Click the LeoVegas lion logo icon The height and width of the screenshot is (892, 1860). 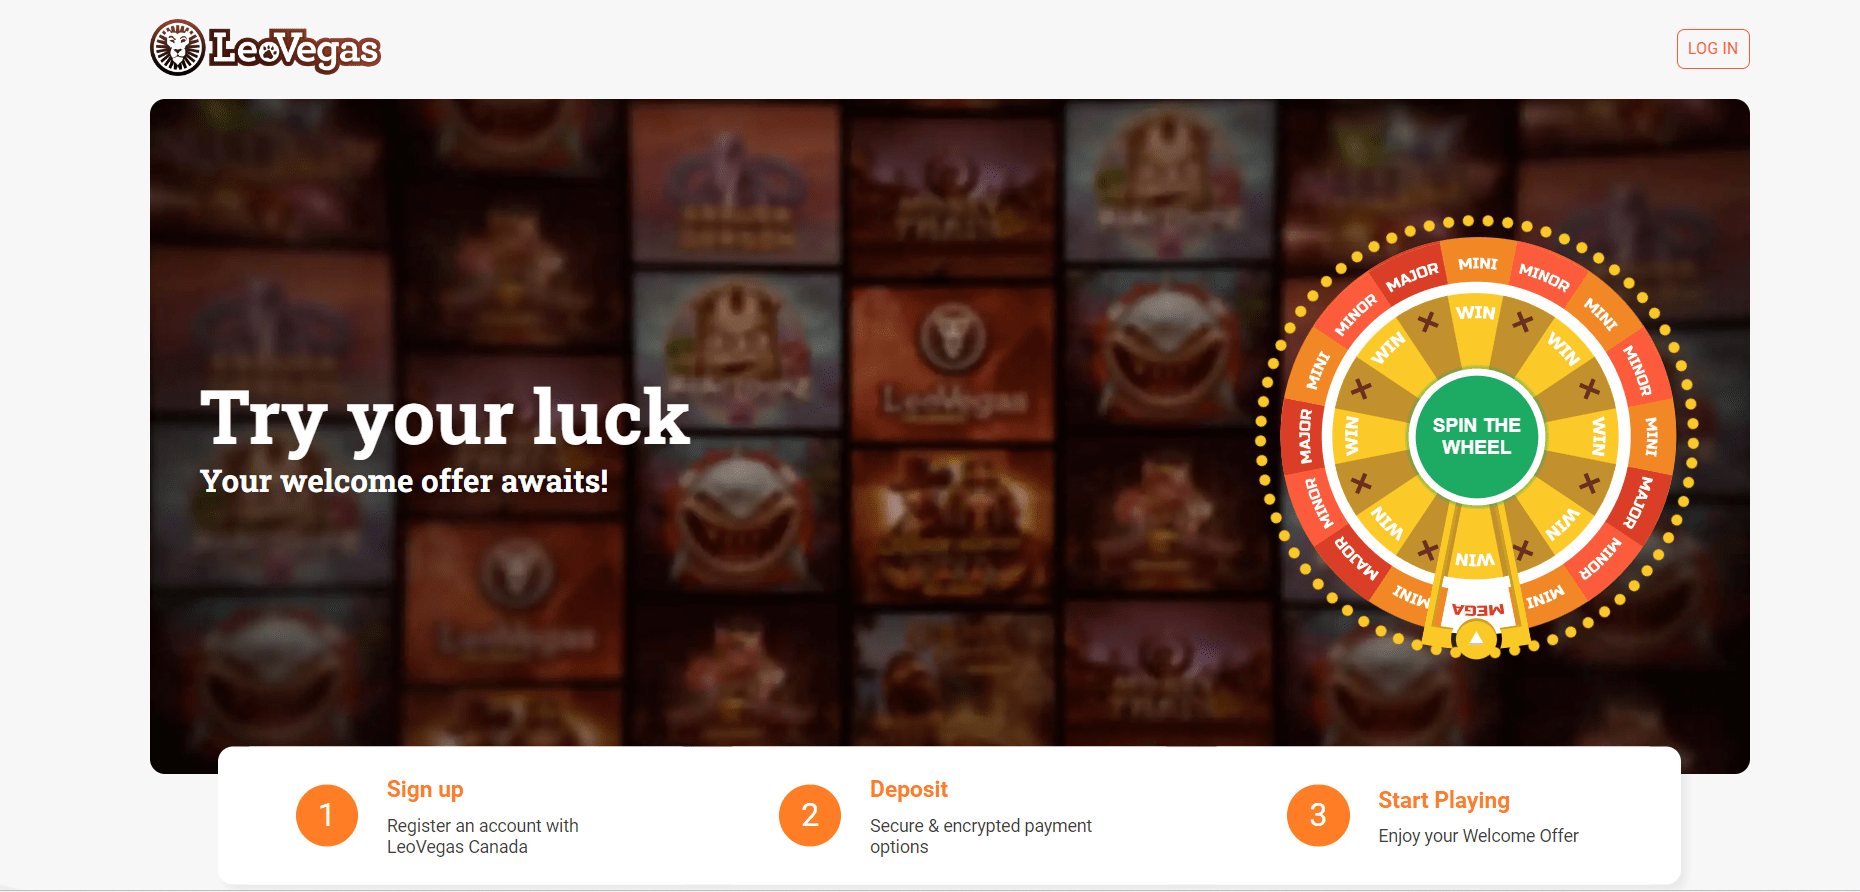point(178,47)
